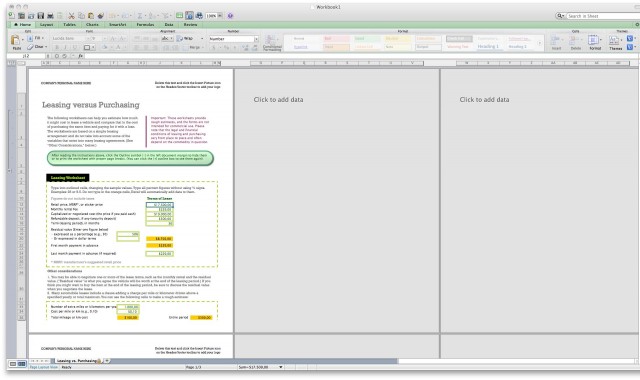Screen dimensions: 640x380
Task: Open the Data ribbon tab
Action: (x=169, y=24)
